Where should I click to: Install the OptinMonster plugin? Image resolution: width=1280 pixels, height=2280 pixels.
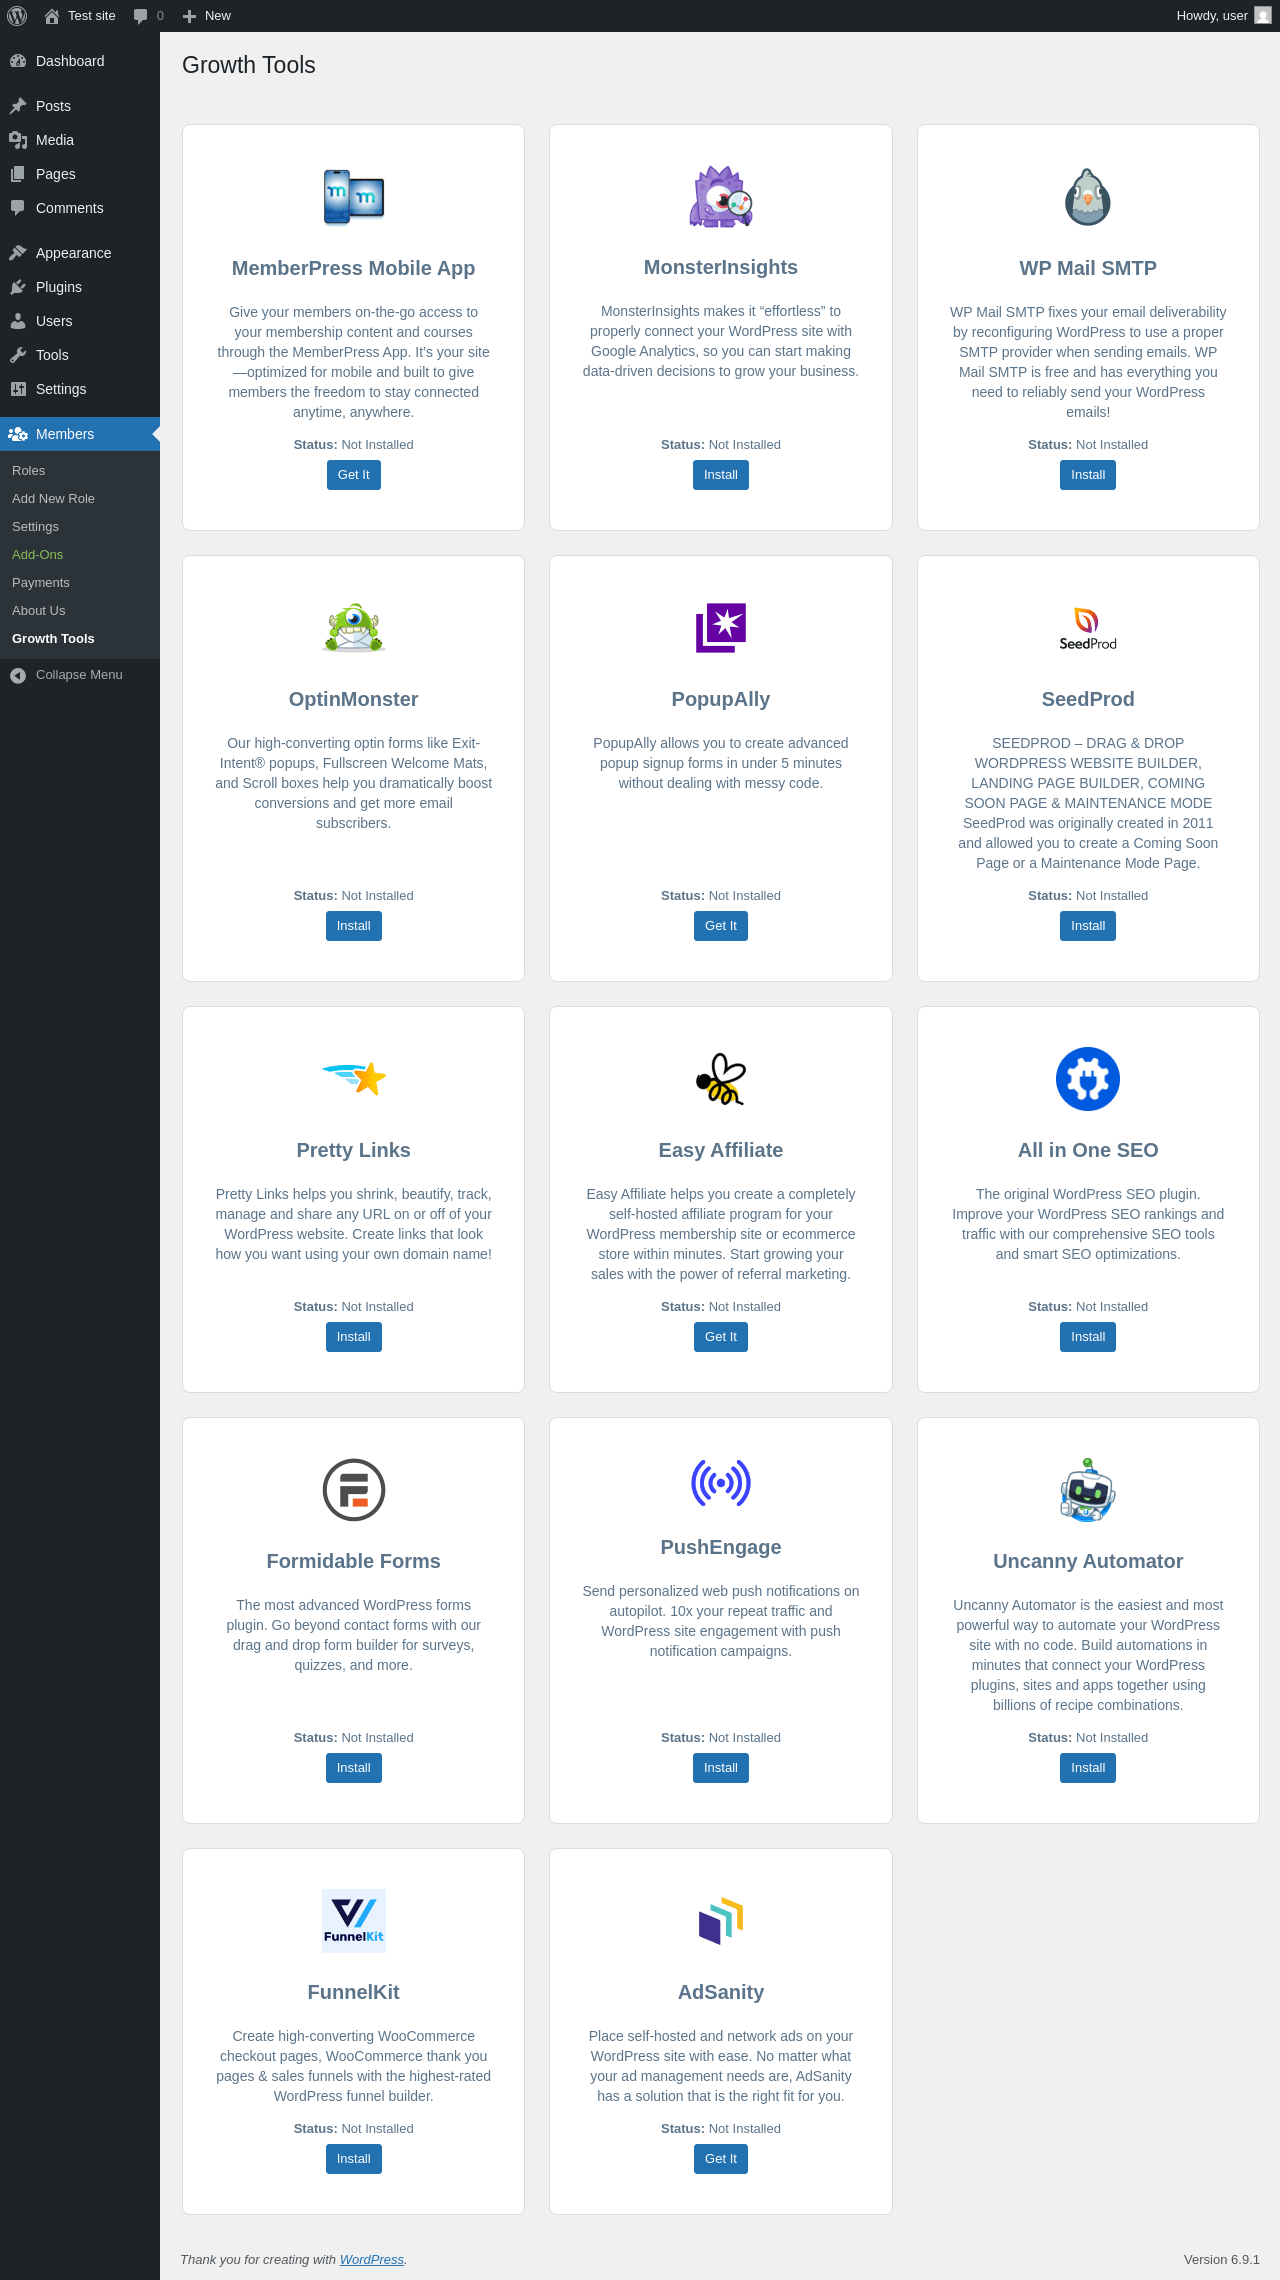pyautogui.click(x=354, y=926)
